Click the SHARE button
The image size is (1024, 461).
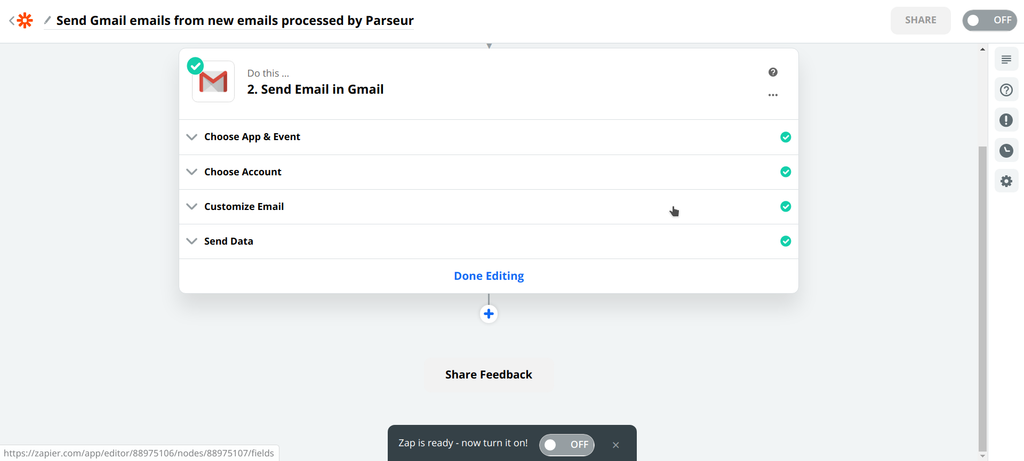[921, 20]
